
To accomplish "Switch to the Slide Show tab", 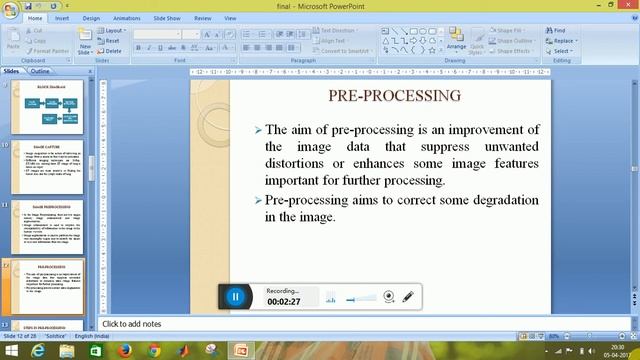I will point(167,18).
